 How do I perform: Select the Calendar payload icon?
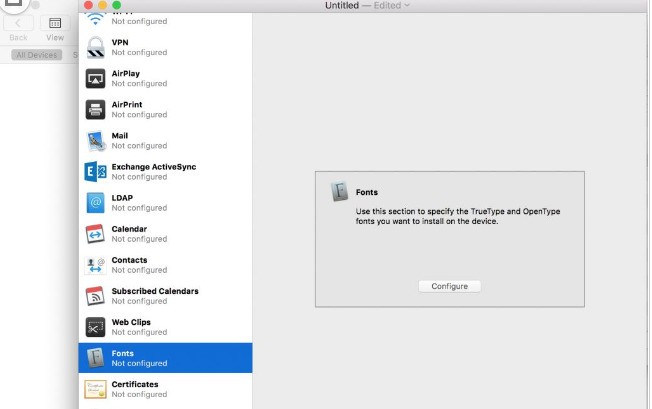(x=96, y=234)
